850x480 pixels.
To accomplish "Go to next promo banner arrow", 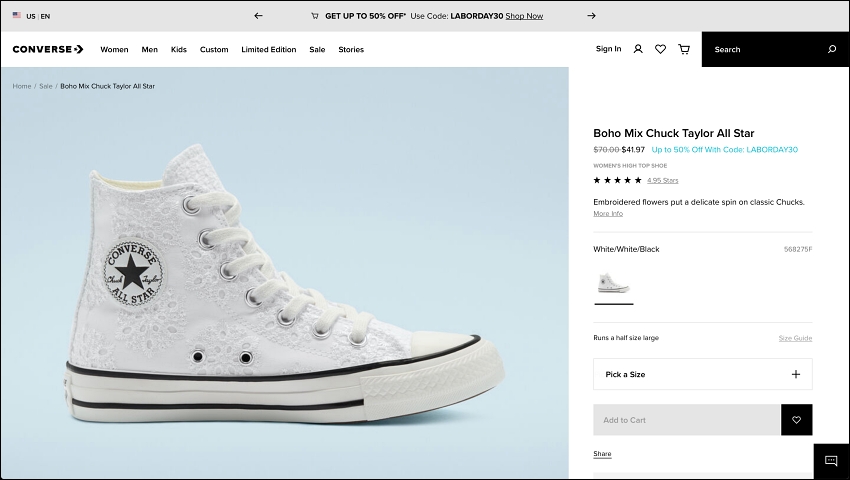I will pos(591,16).
